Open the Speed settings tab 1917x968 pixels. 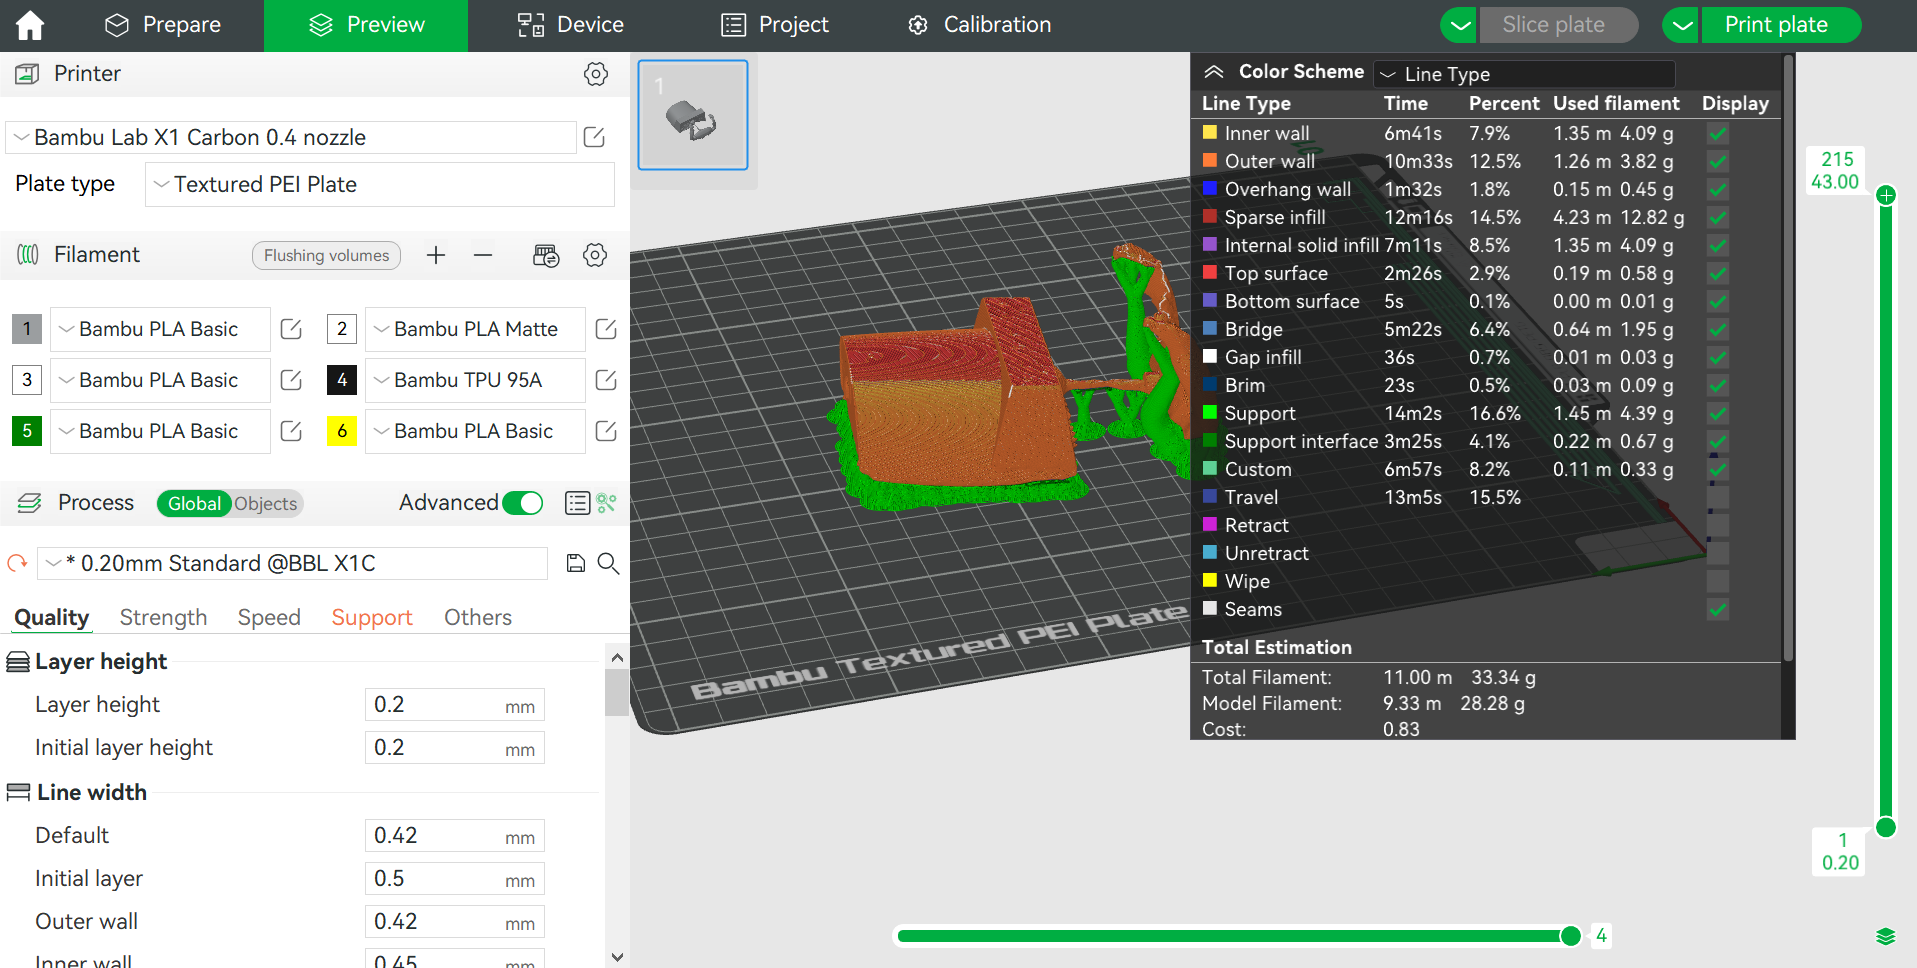coord(269,618)
